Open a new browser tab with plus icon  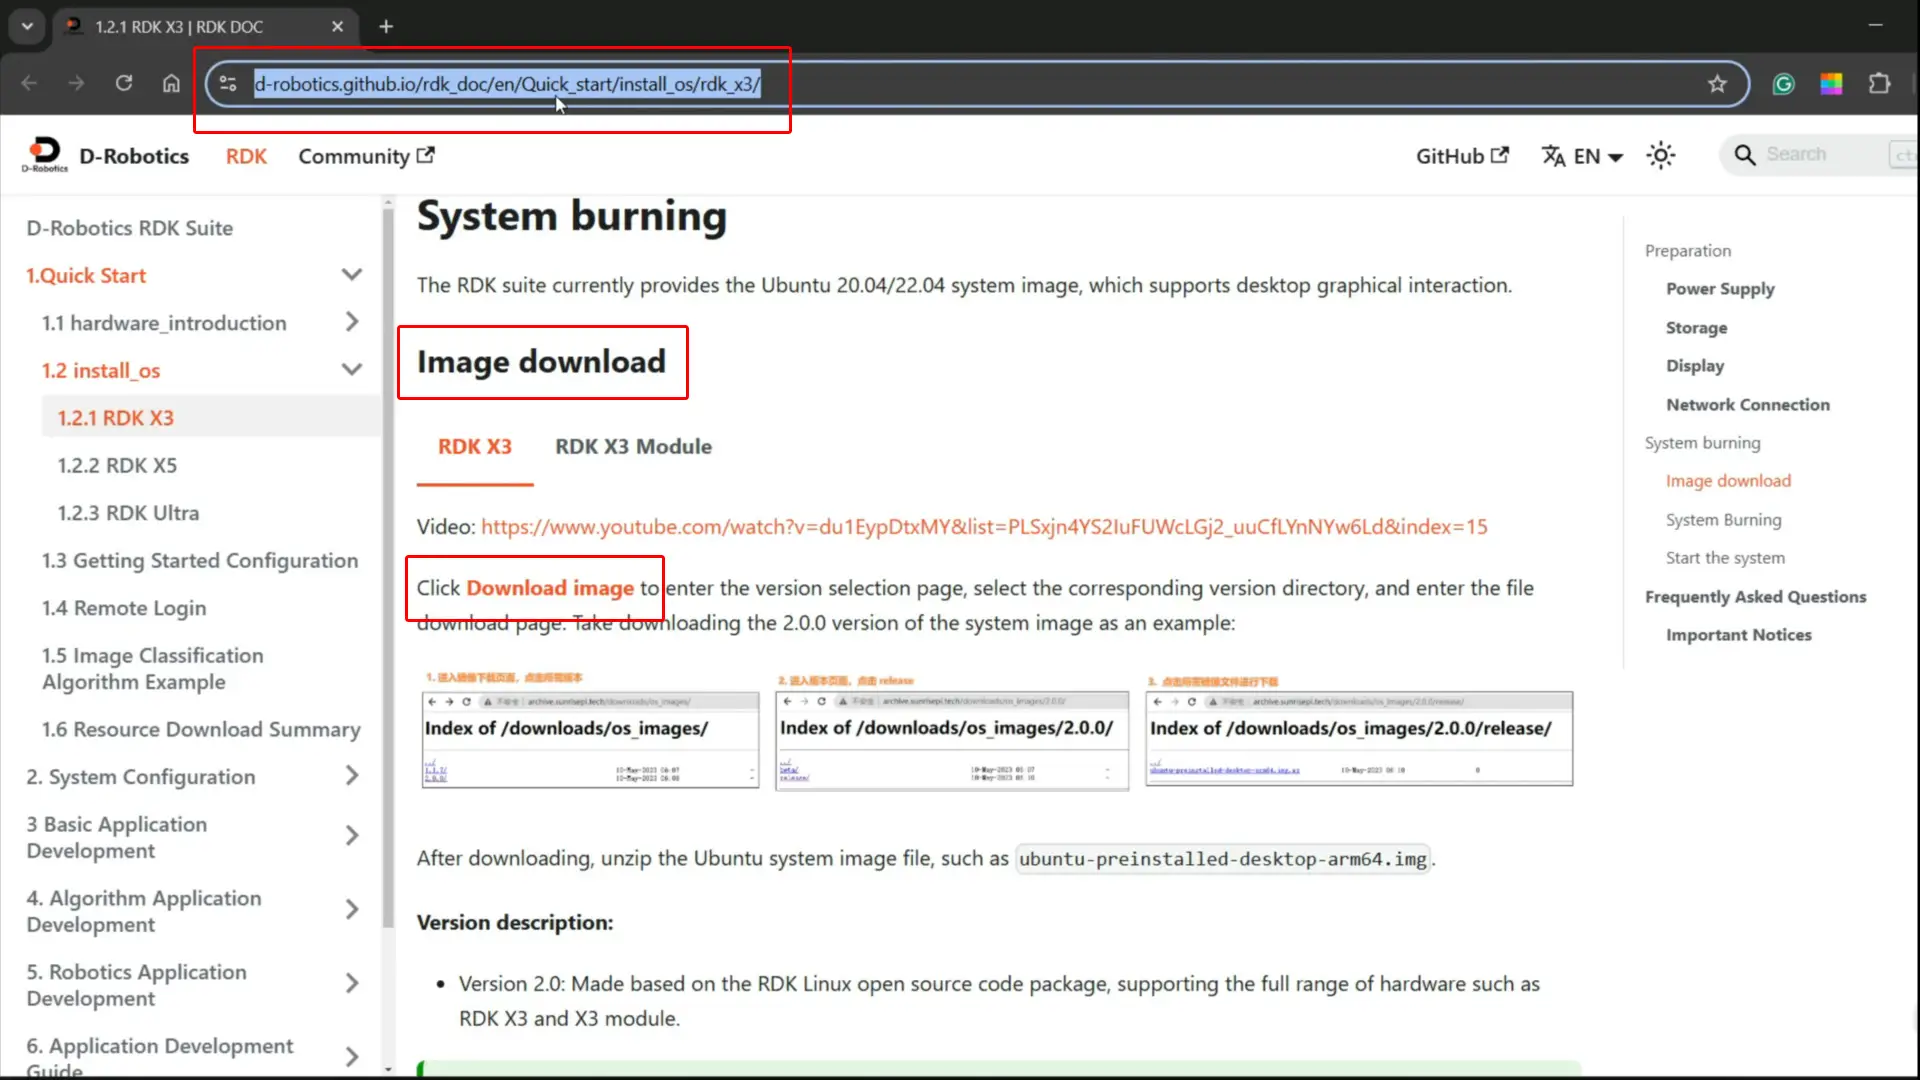tap(386, 27)
